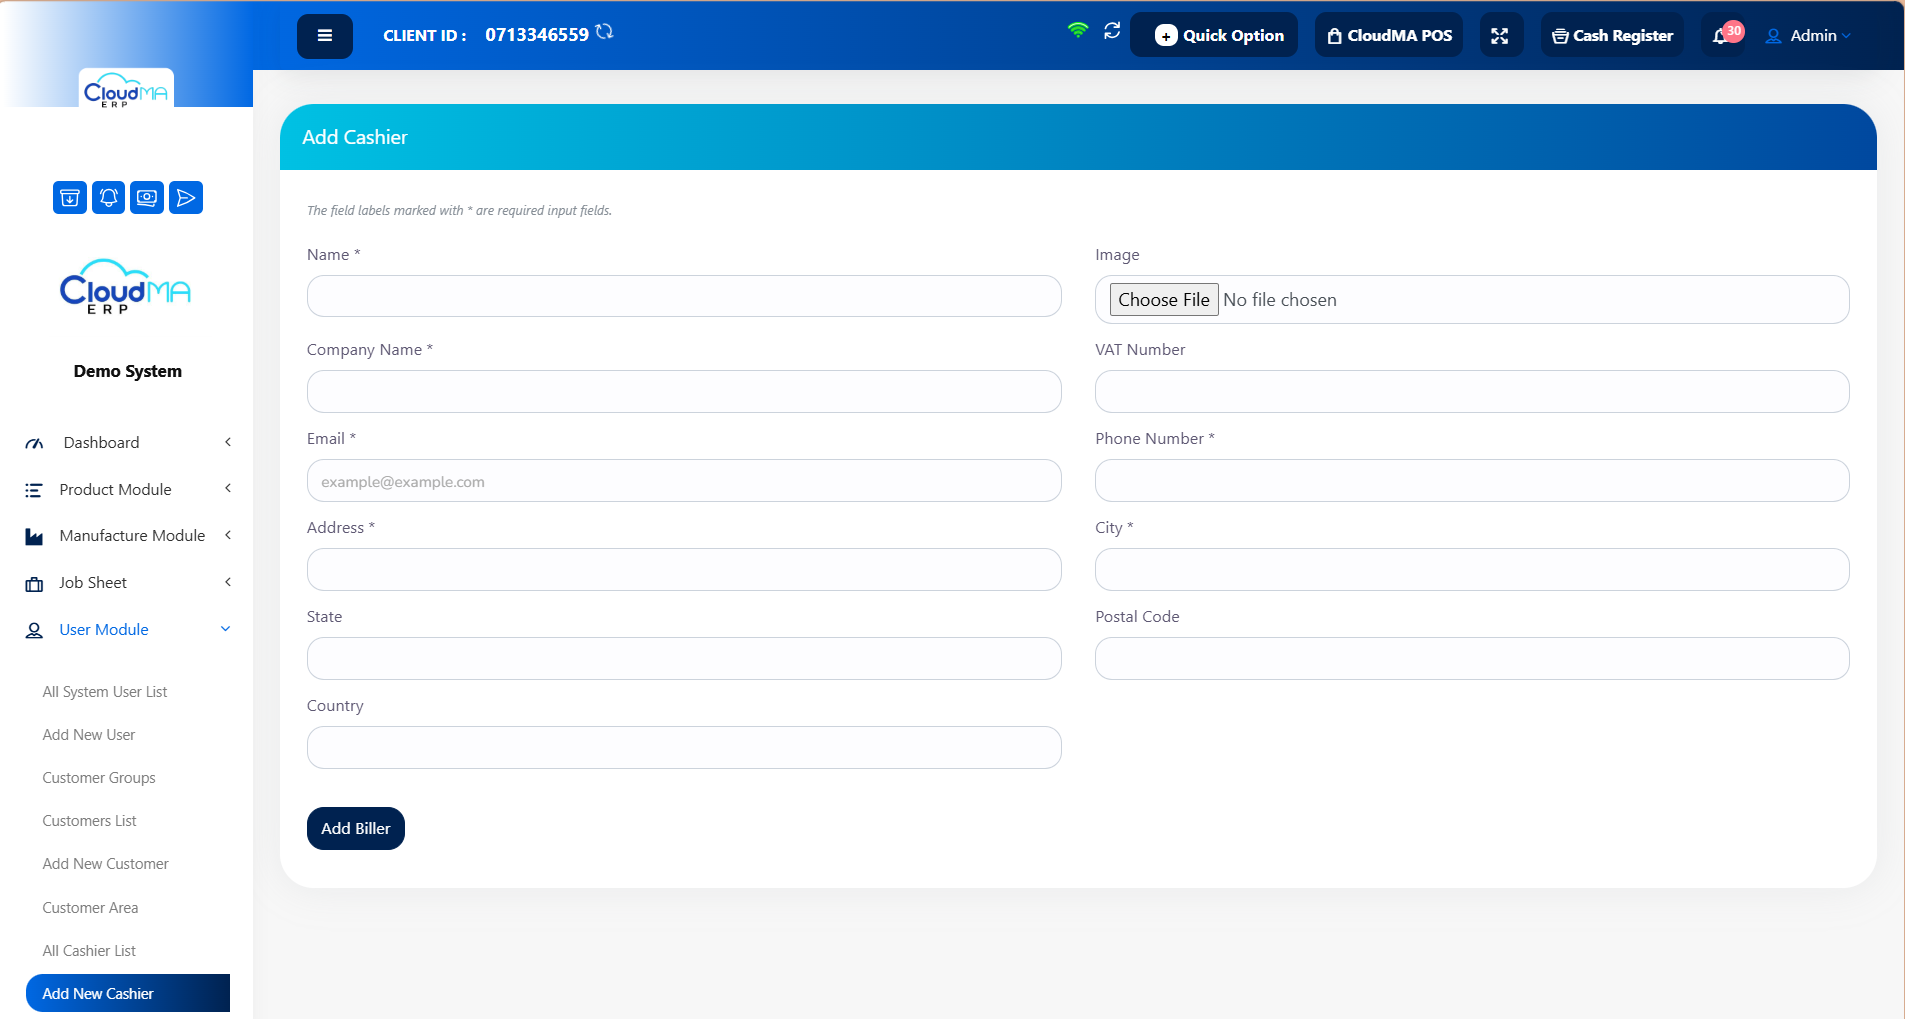Screen dimensions: 1905x1019
Task: Go to Add New User
Action: [89, 735]
